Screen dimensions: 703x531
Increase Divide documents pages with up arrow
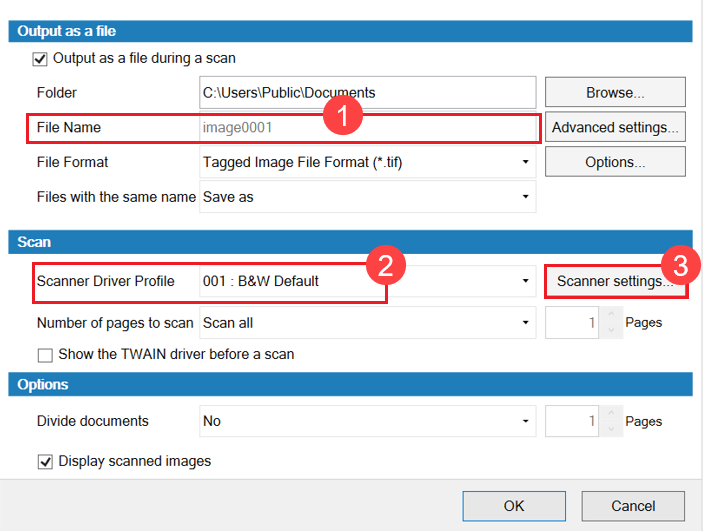click(611, 413)
